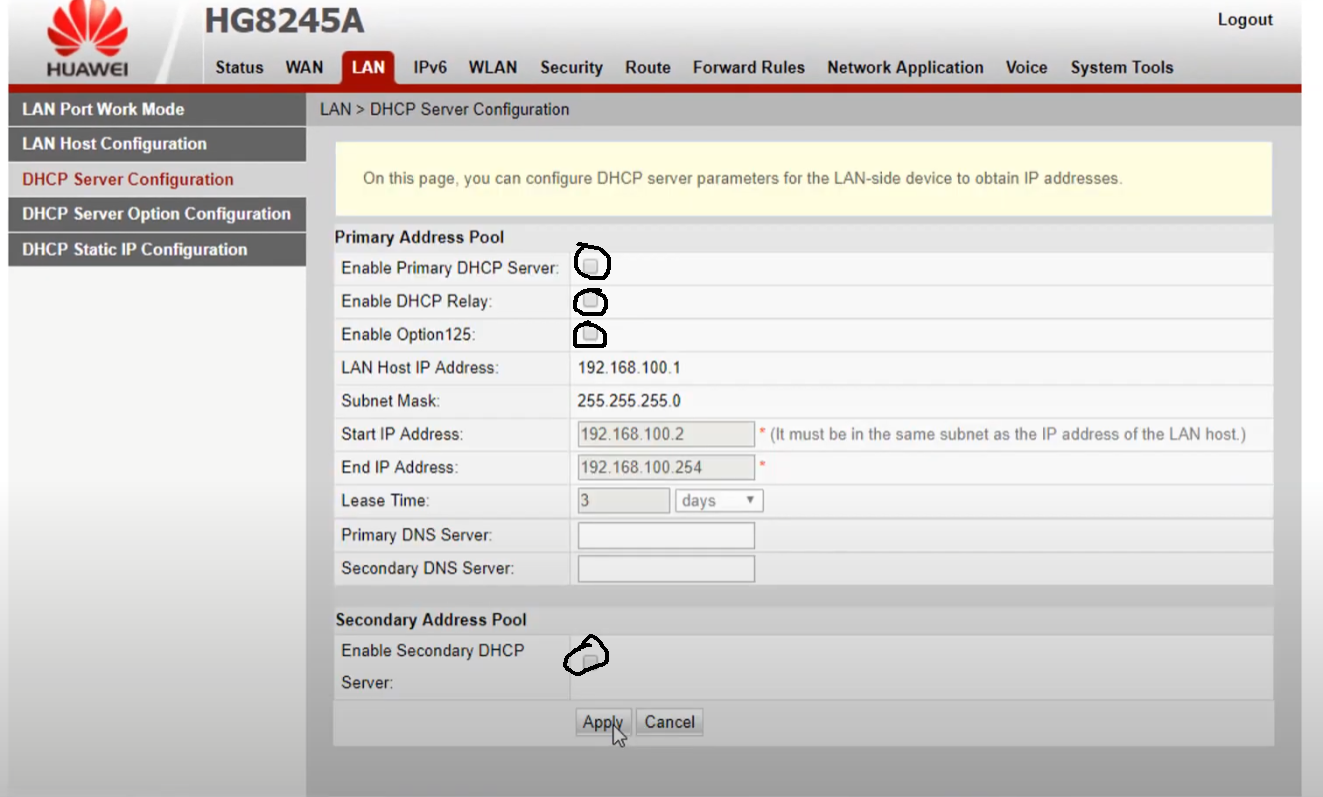
Task: Click the Start IP Address field
Action: (666, 434)
